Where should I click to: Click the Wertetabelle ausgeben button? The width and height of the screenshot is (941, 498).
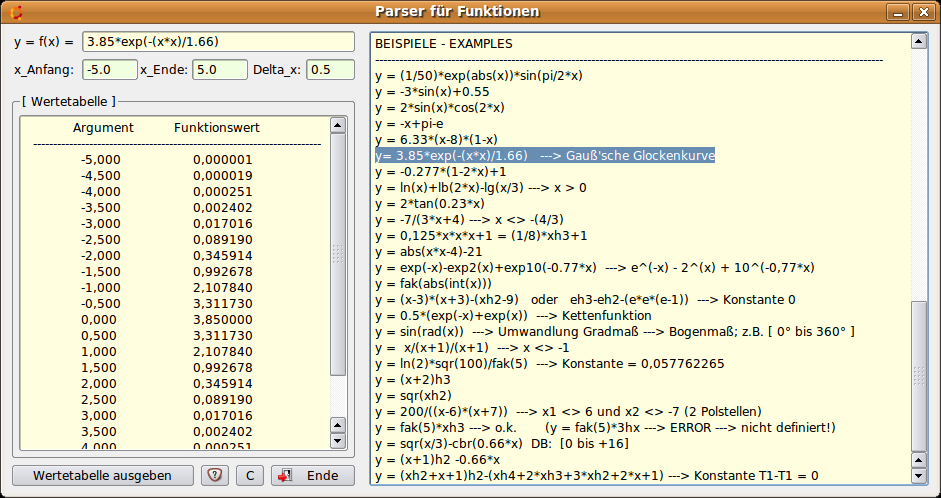point(101,476)
